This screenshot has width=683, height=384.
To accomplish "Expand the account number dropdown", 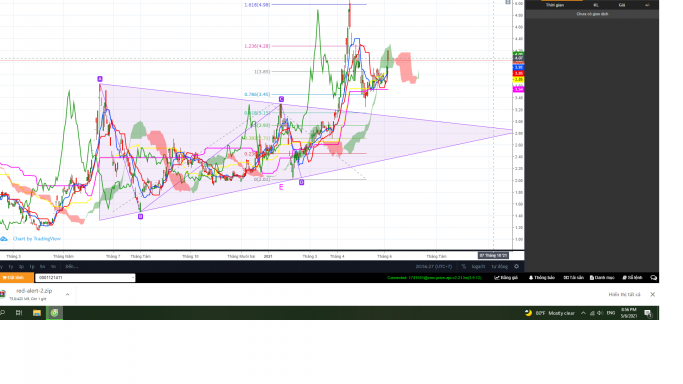I will pos(132,277).
